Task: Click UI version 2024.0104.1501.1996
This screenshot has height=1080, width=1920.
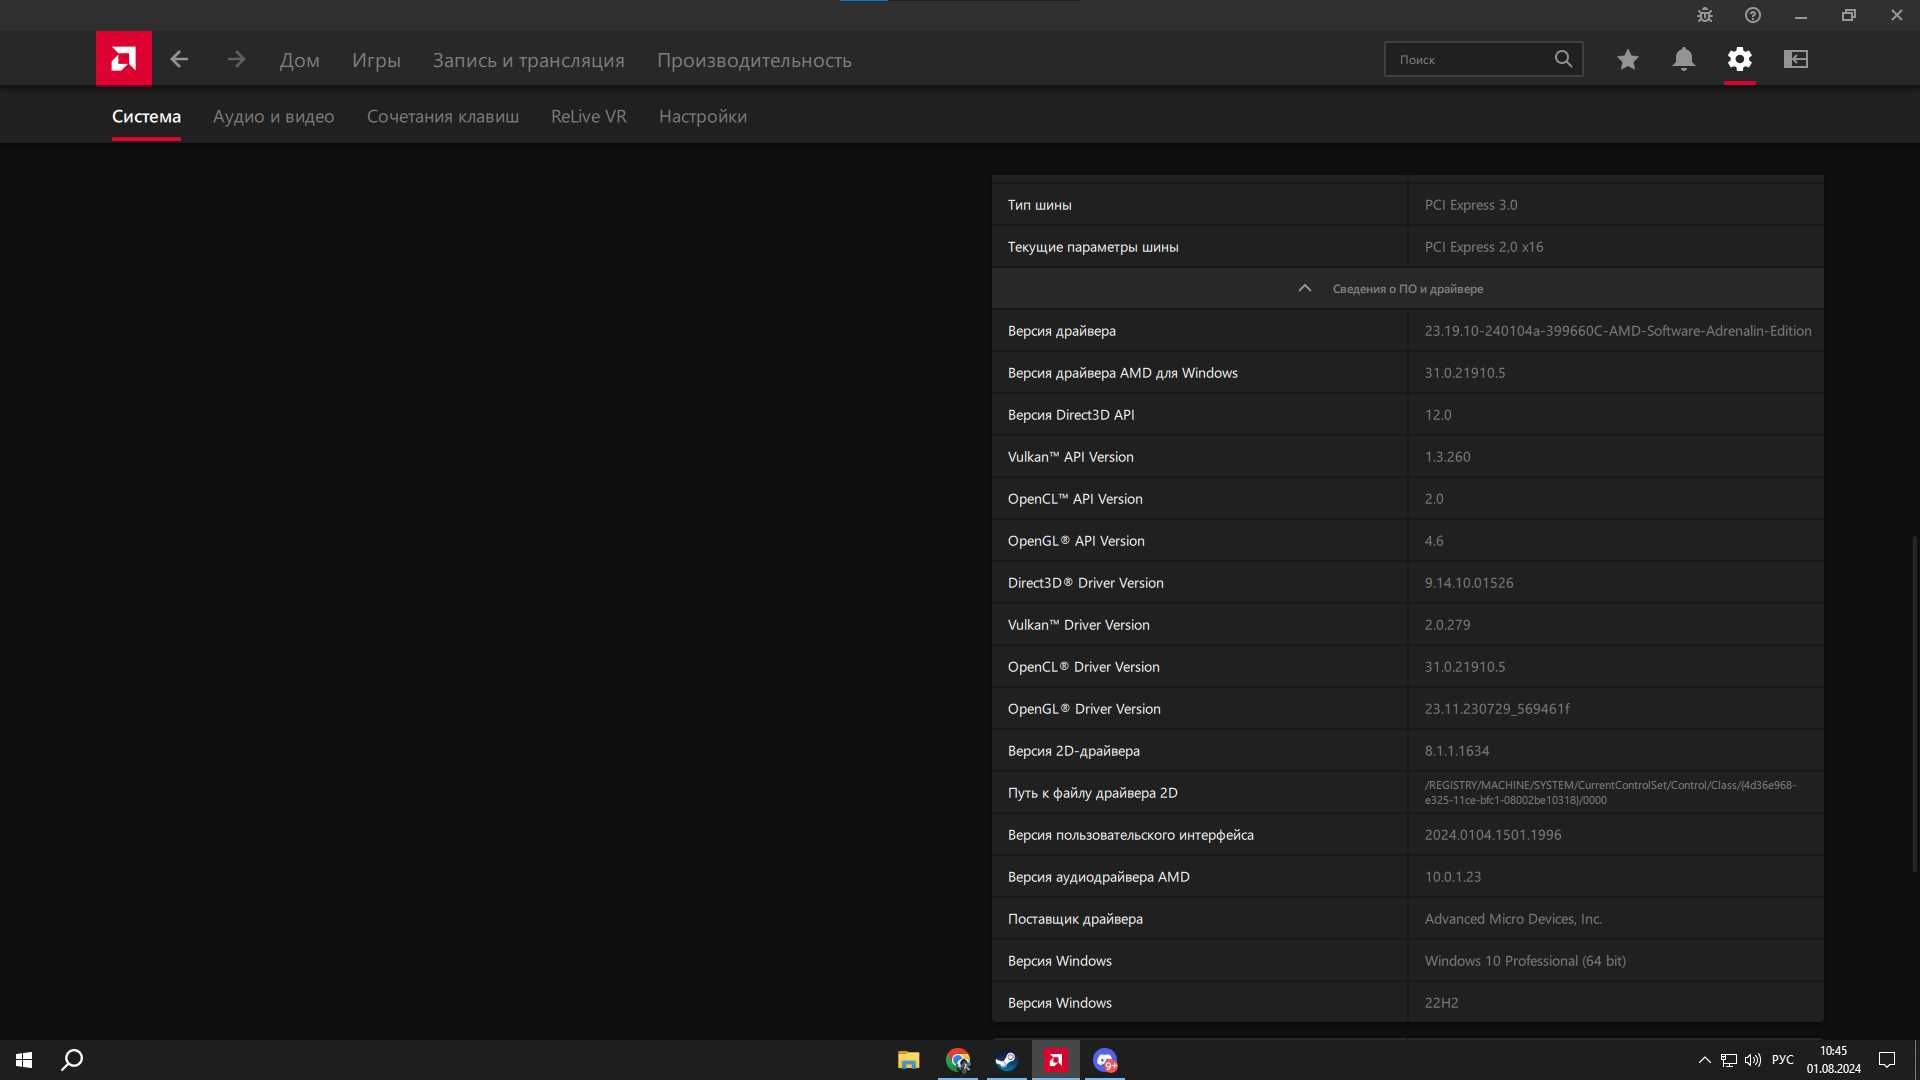Action: click(x=1493, y=835)
